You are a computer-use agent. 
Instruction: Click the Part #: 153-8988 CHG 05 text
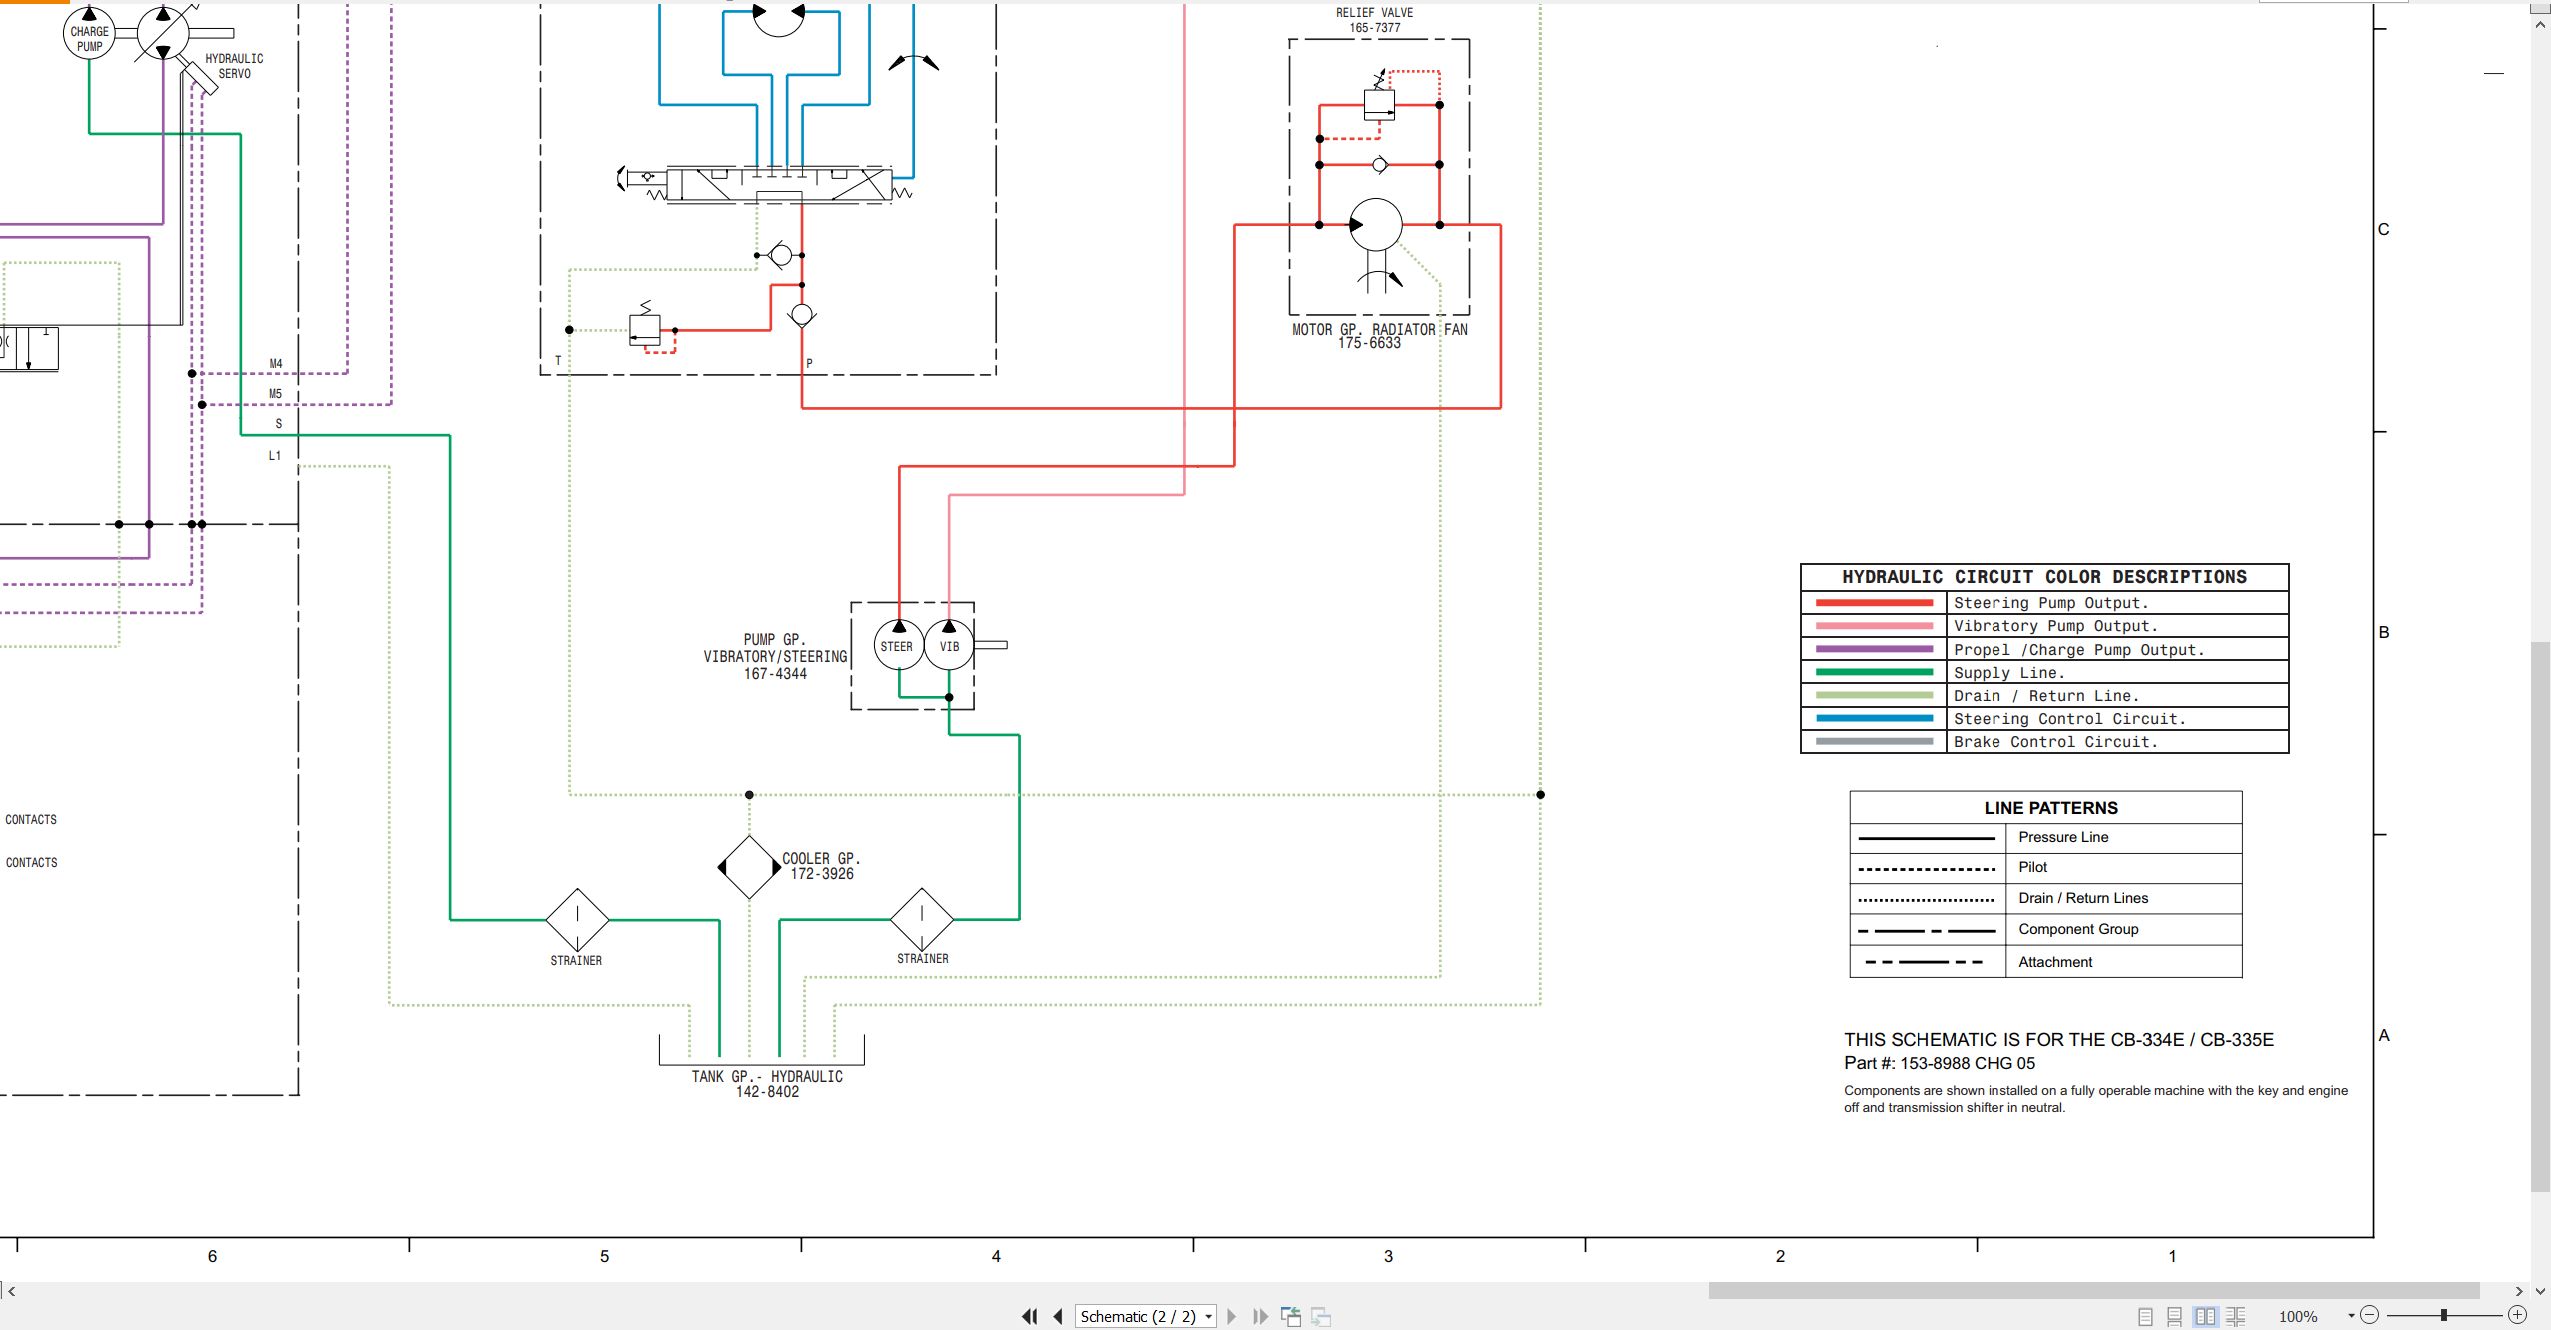click(1939, 1063)
